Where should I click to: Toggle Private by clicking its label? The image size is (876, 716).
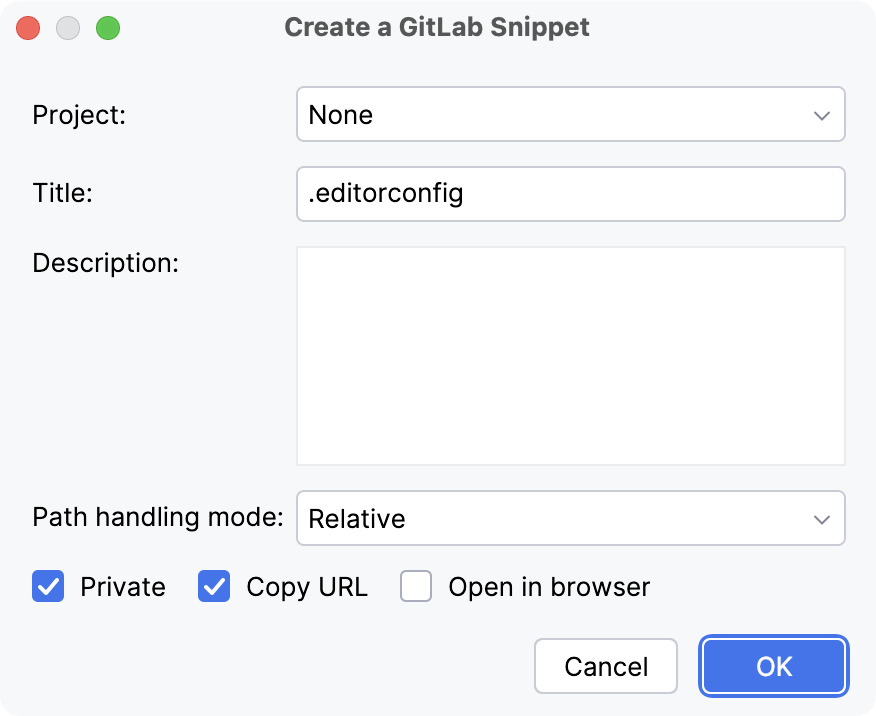tap(122, 587)
